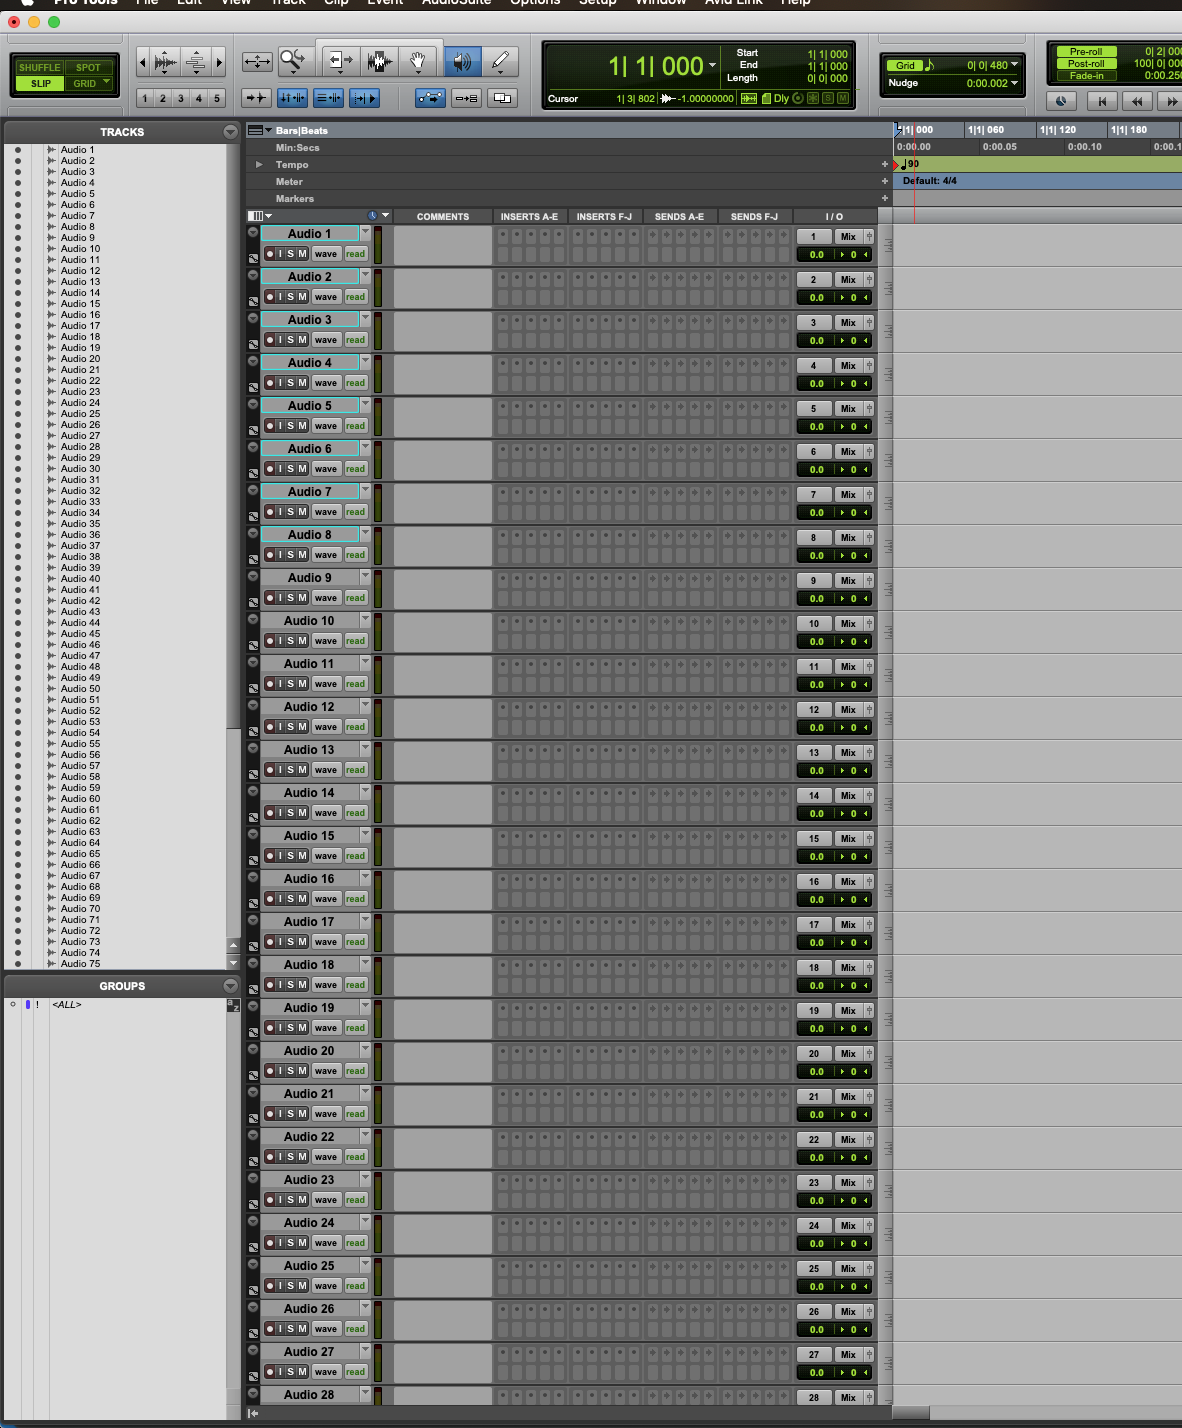The height and width of the screenshot is (1428, 1182).
Task: Click horizontal zoom out left arrow
Action: tap(143, 62)
